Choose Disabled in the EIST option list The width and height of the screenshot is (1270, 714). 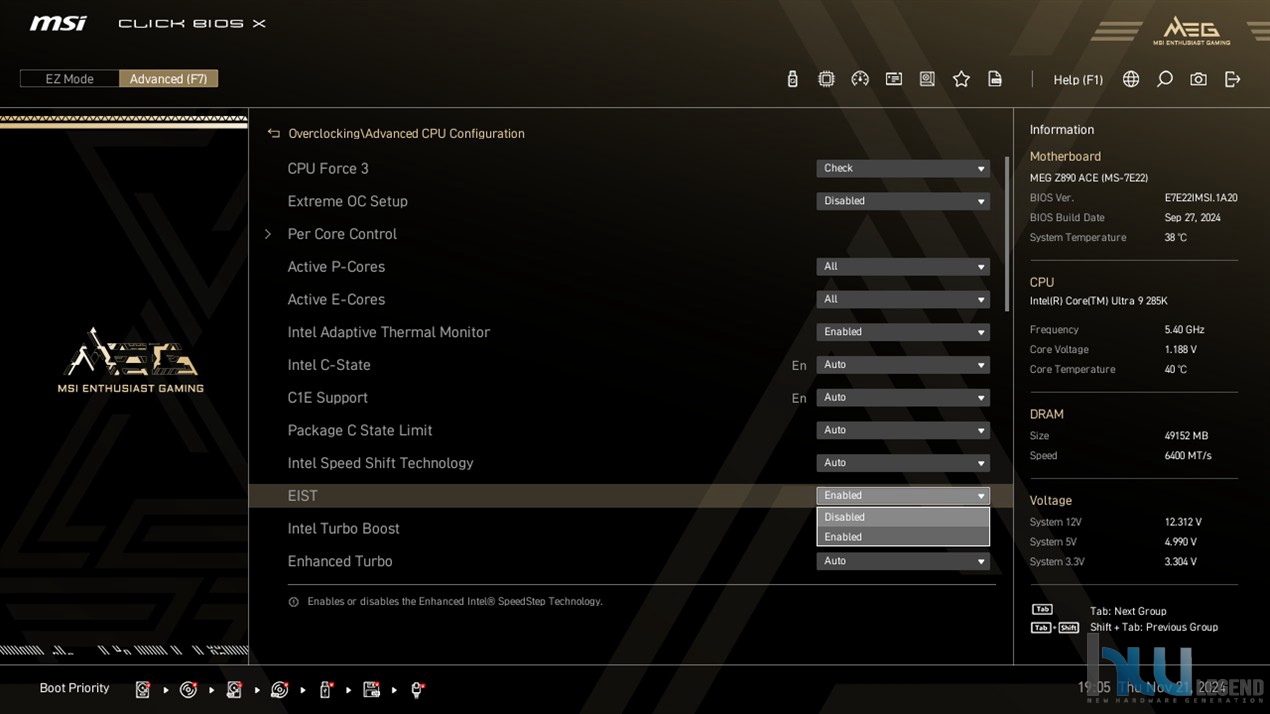point(903,517)
